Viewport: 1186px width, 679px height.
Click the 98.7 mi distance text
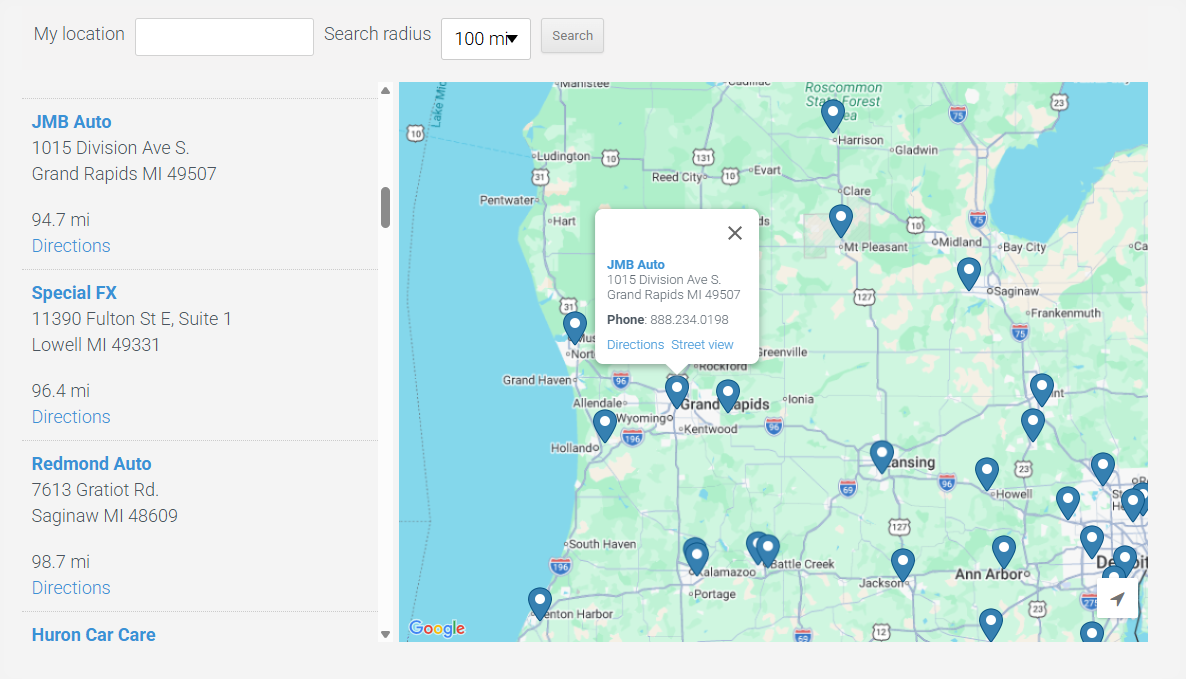(61, 562)
